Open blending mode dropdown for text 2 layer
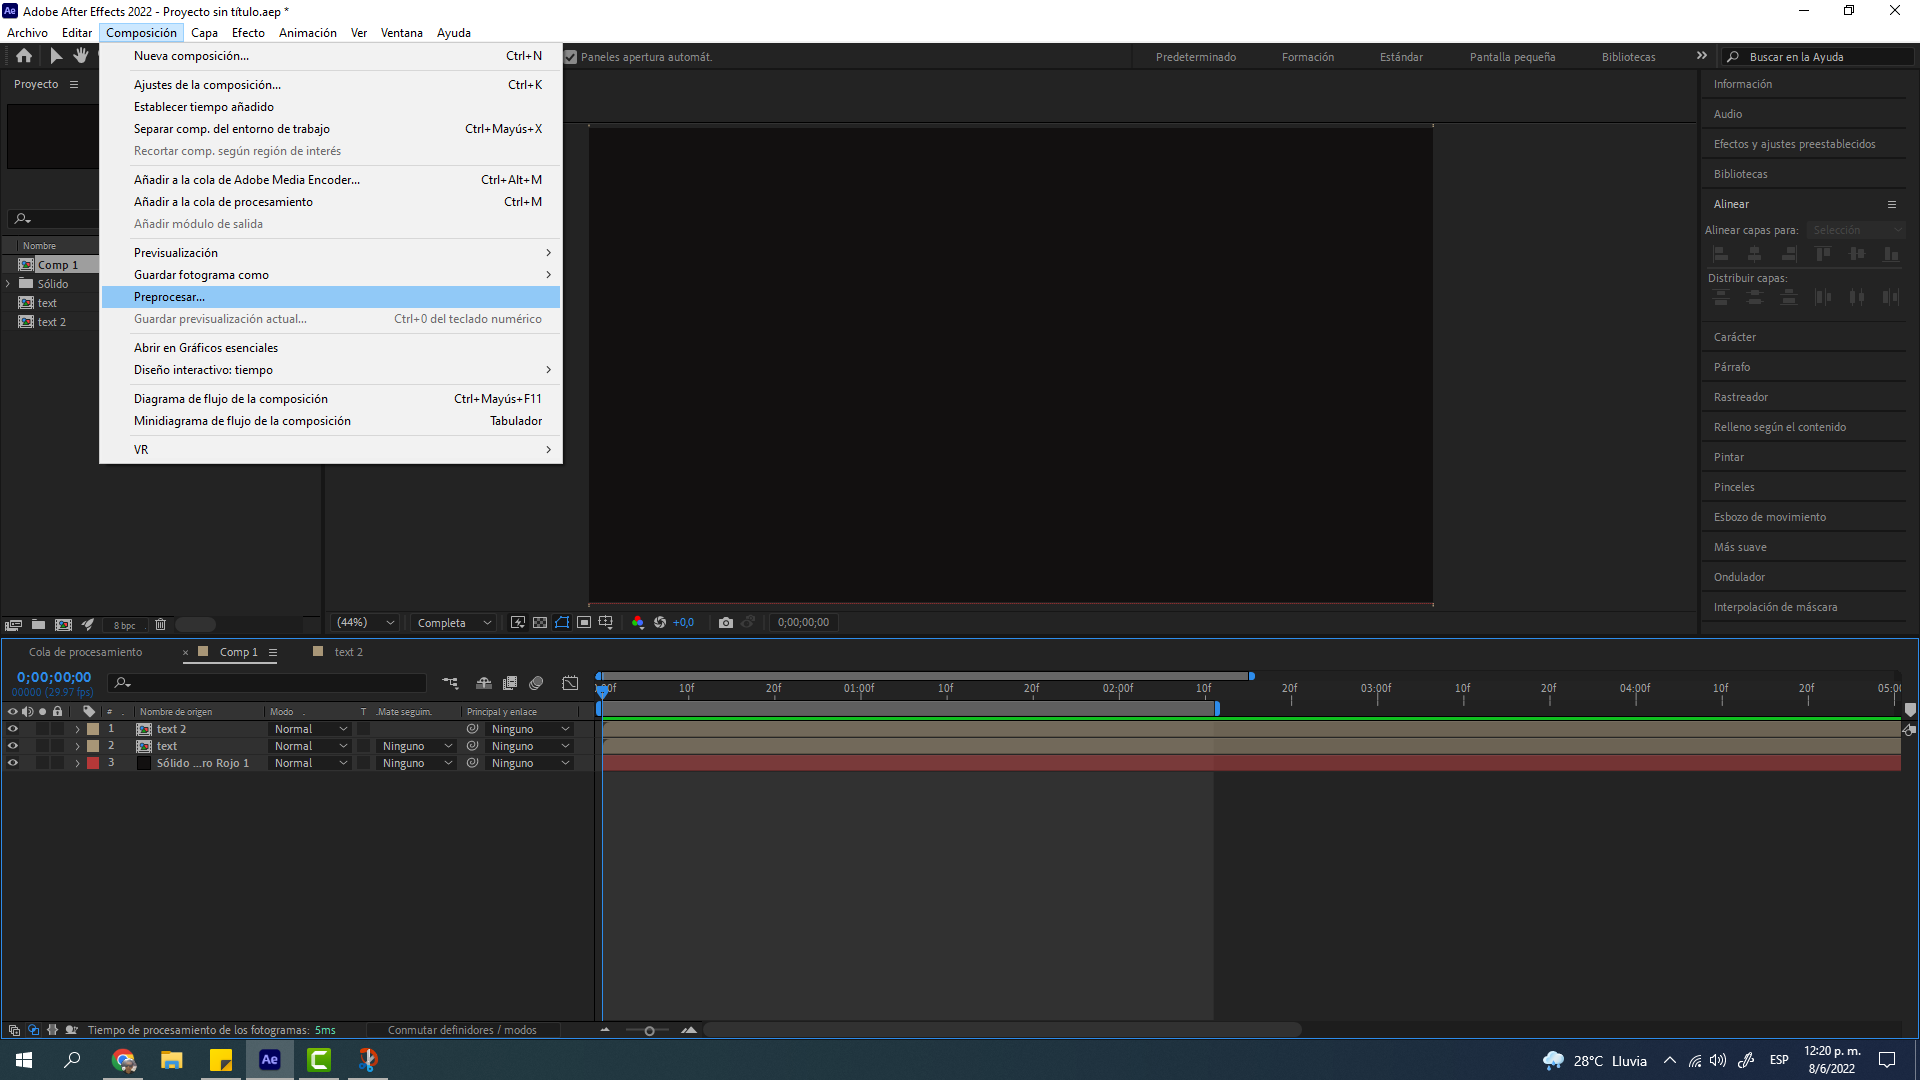This screenshot has height=1080, width=1920. coord(310,729)
